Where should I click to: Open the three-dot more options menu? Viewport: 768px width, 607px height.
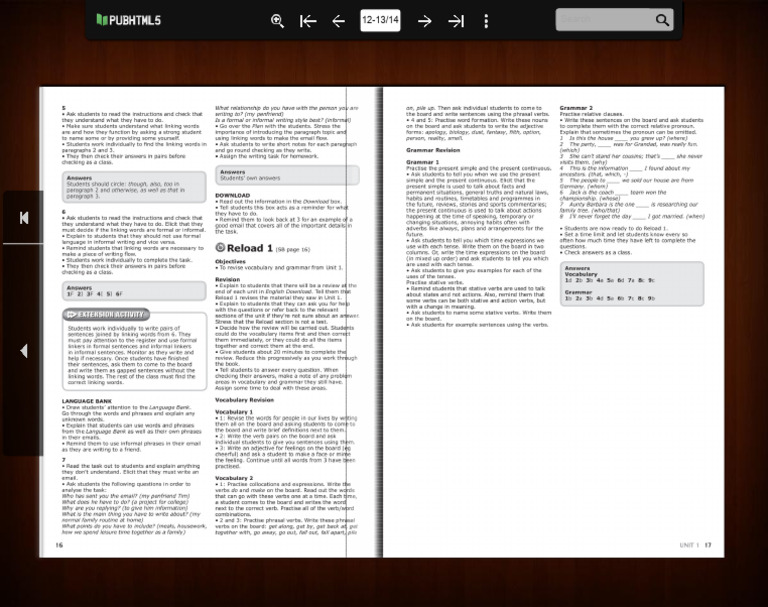click(486, 21)
